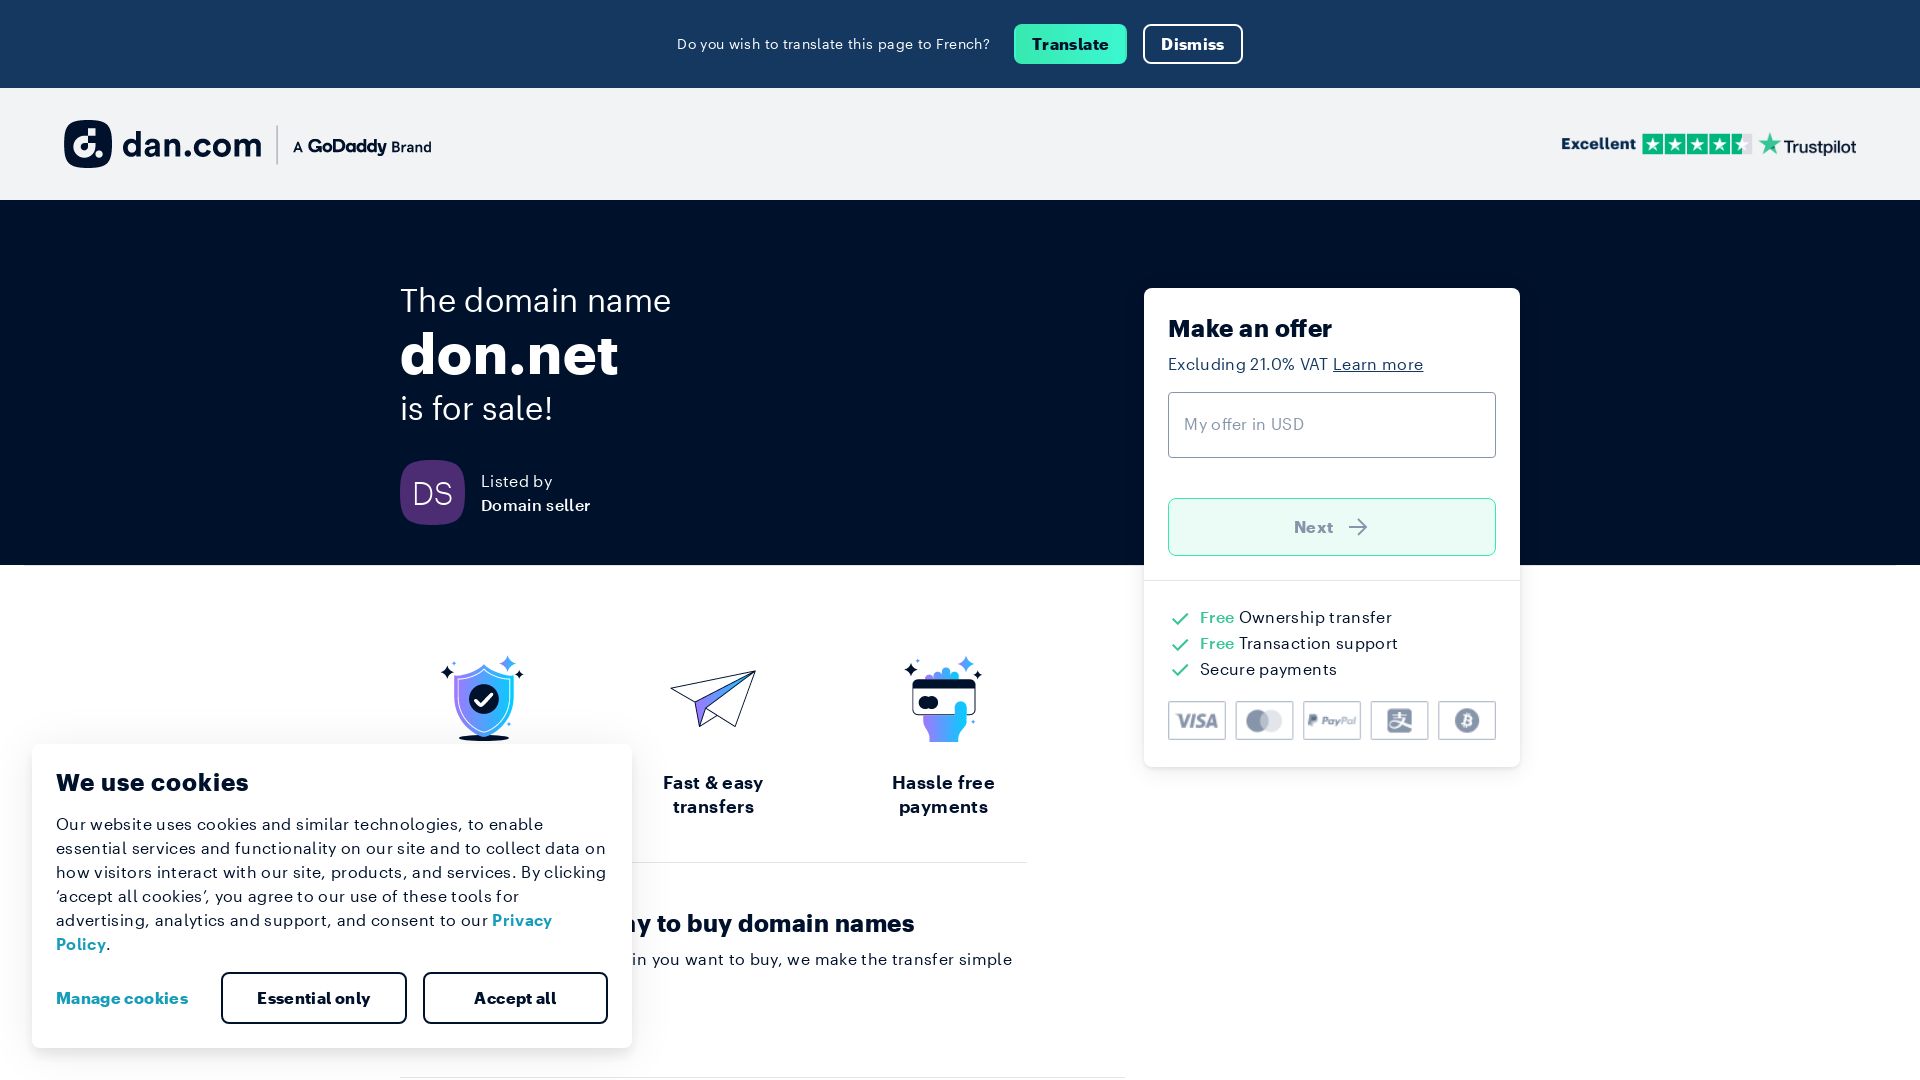Click the paper plane fast transfer icon
This screenshot has height=1080, width=1920.
[713, 699]
